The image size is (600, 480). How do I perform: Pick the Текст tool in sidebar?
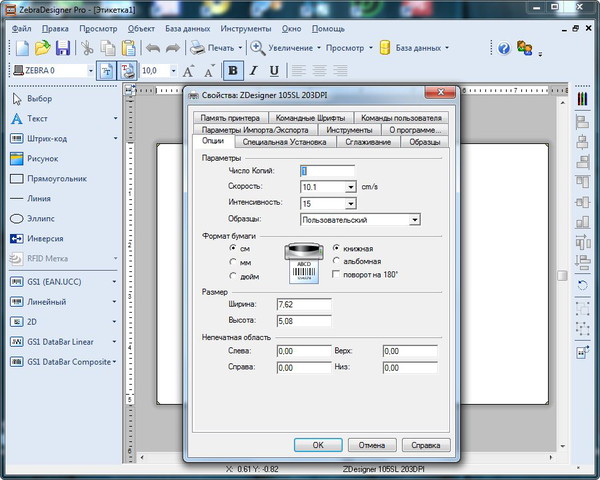pos(38,118)
